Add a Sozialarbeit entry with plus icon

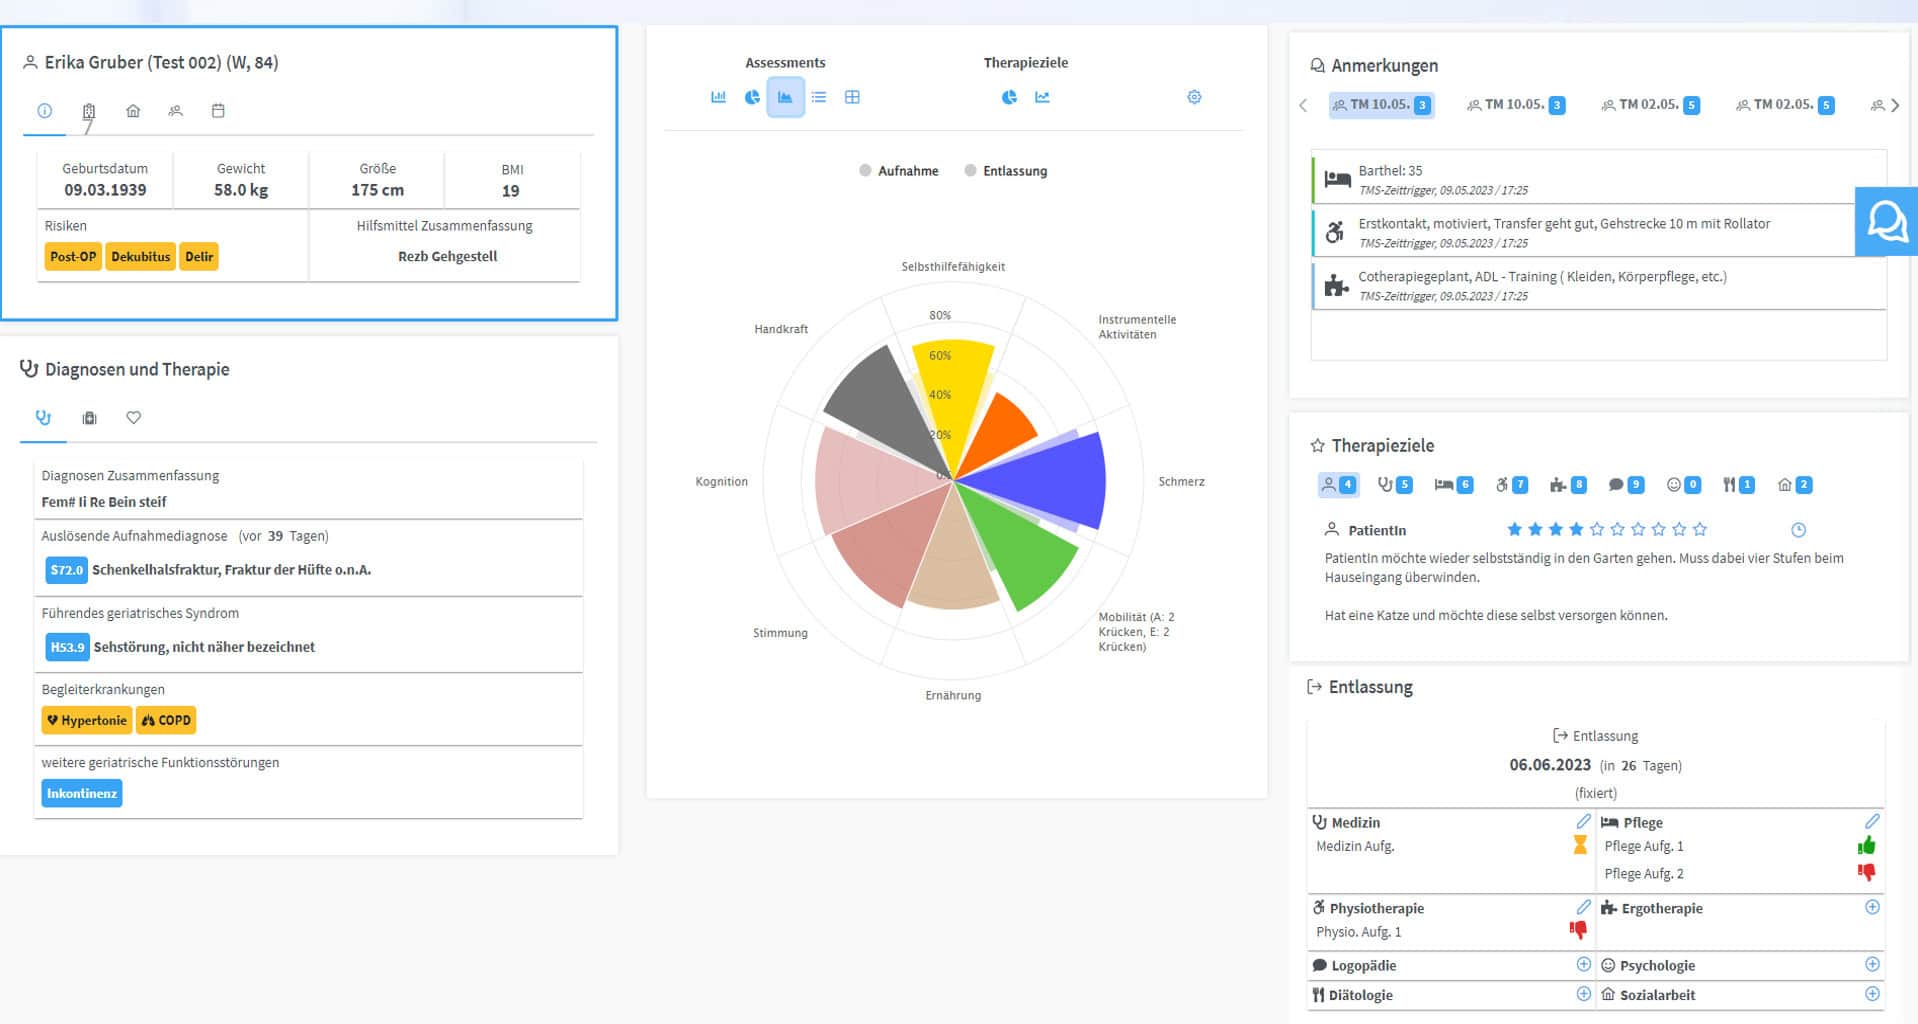click(1872, 994)
